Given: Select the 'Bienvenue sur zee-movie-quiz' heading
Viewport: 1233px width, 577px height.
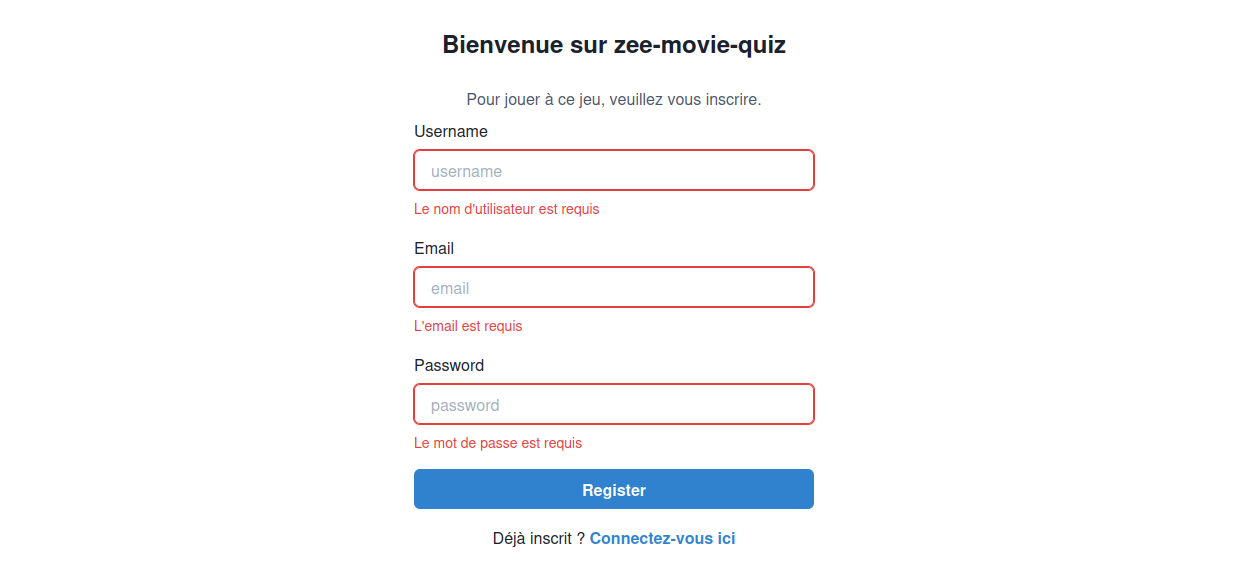Looking at the screenshot, I should 613,44.
